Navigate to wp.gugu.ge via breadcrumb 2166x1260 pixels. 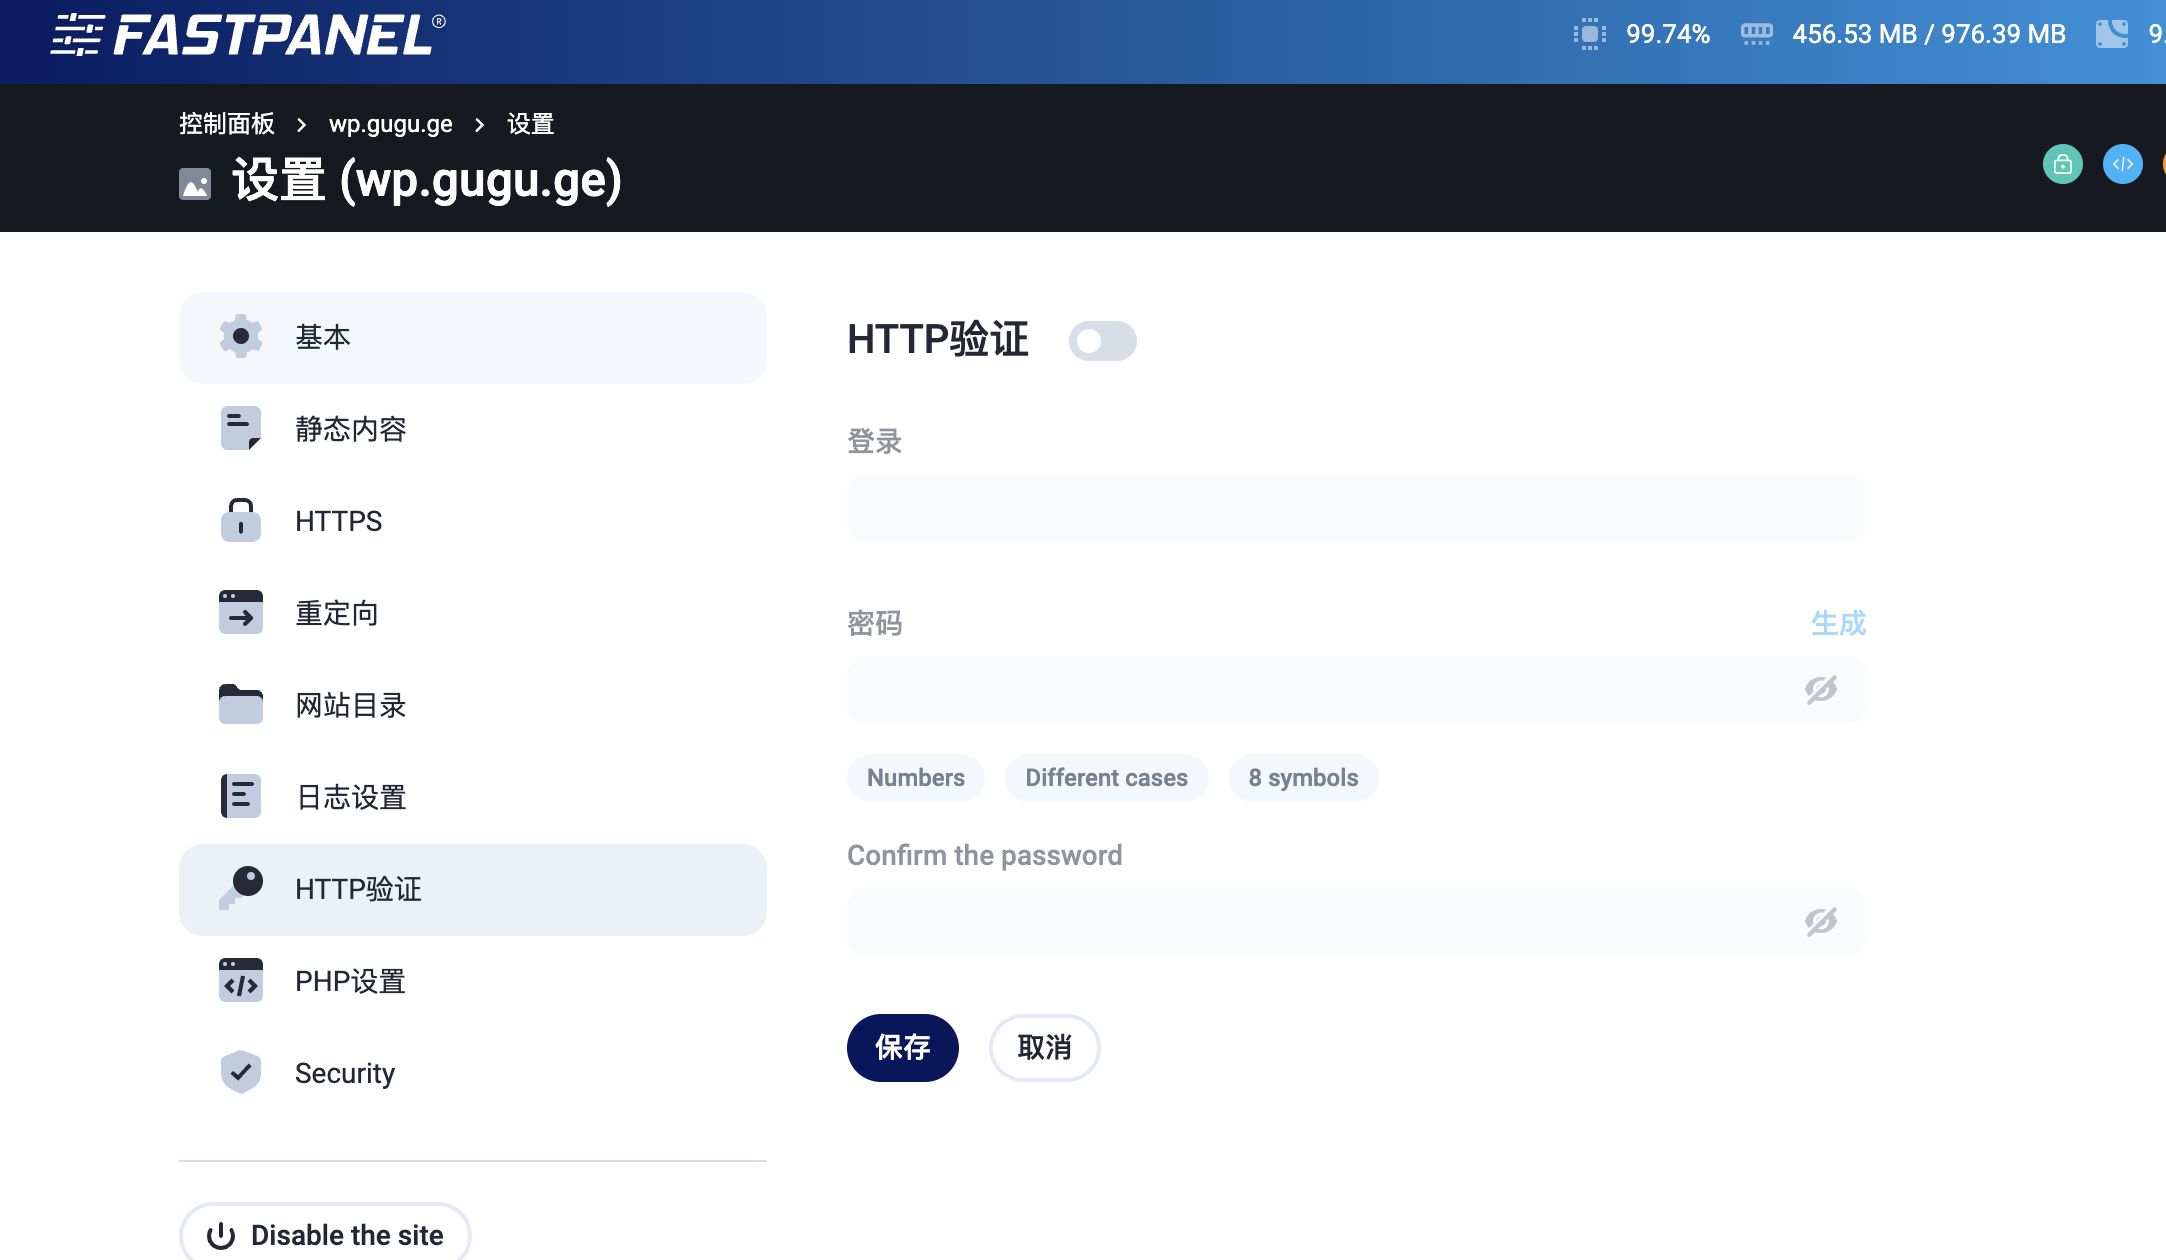coord(391,123)
